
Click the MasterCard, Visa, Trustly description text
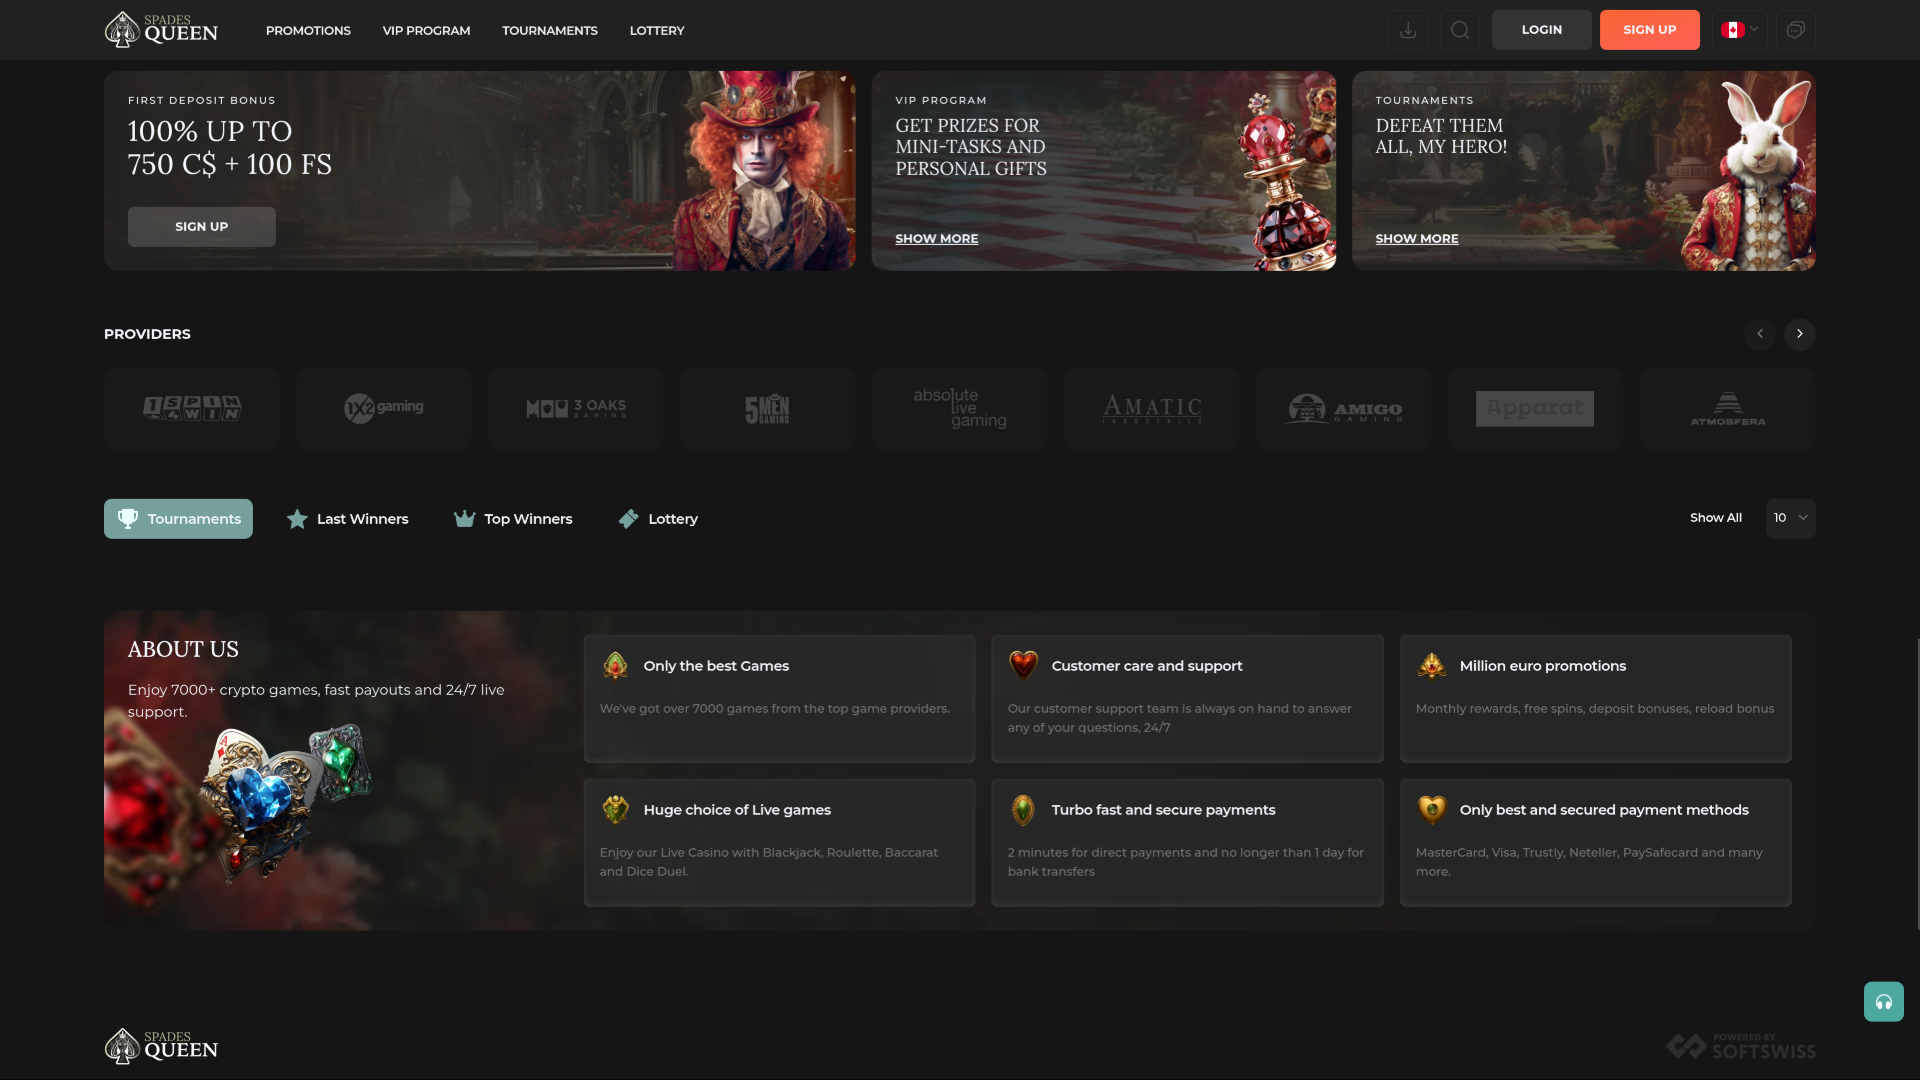1589,862
